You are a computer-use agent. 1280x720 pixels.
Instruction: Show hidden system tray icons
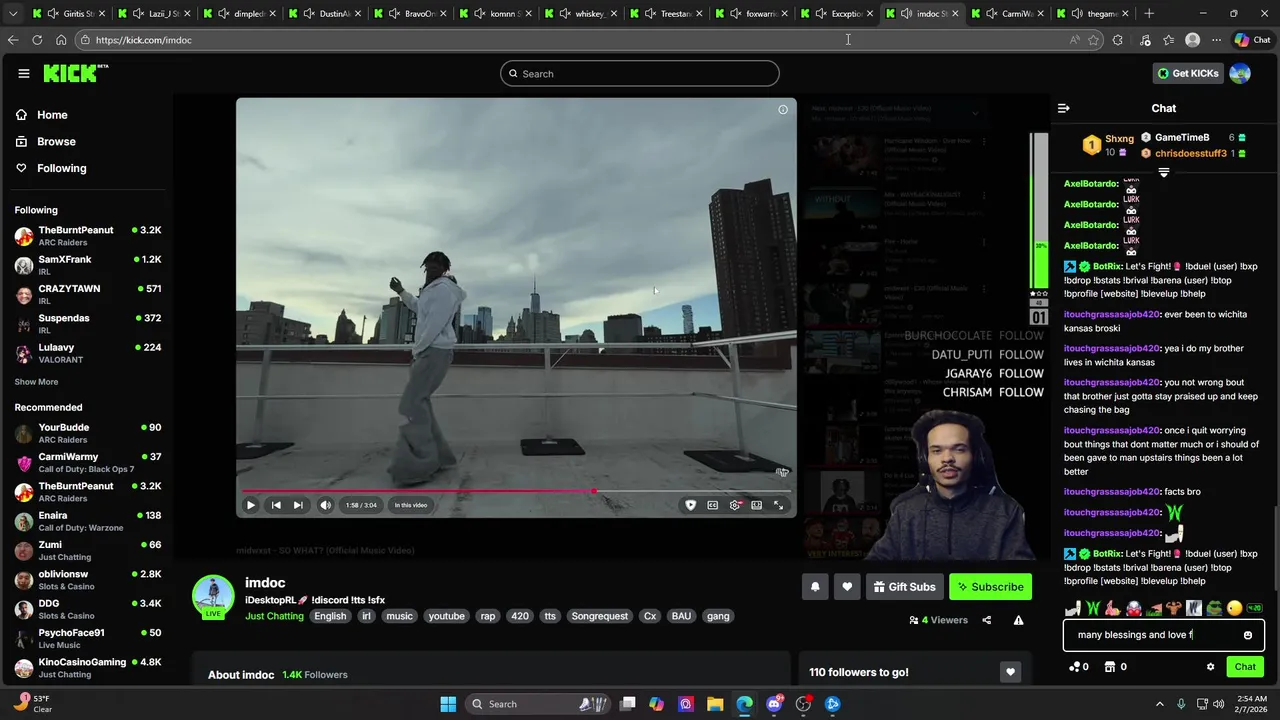(x=1160, y=704)
